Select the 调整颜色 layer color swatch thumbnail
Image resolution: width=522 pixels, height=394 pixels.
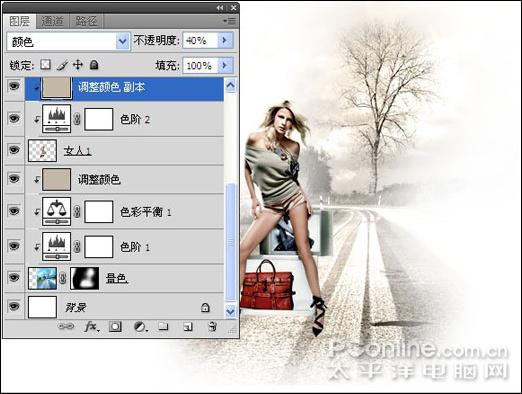[x=57, y=179]
